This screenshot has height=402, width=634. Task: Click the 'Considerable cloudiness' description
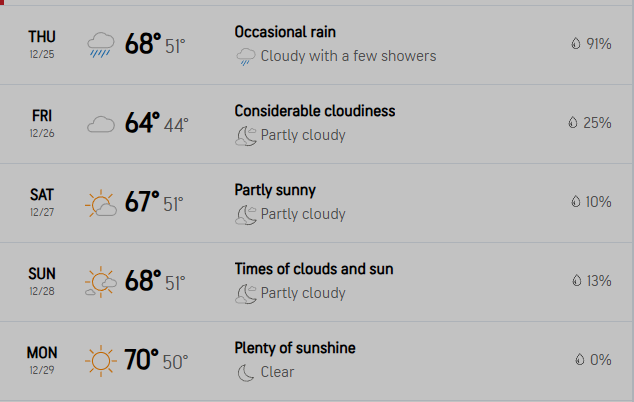click(315, 111)
